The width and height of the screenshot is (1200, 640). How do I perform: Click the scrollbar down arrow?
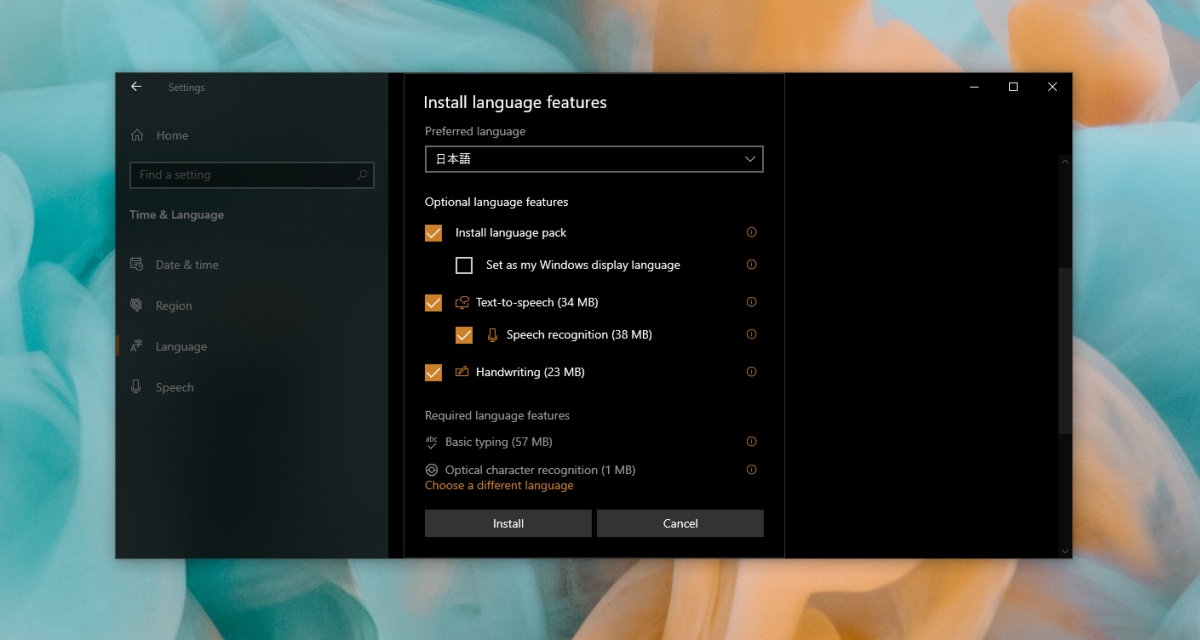click(x=1065, y=550)
